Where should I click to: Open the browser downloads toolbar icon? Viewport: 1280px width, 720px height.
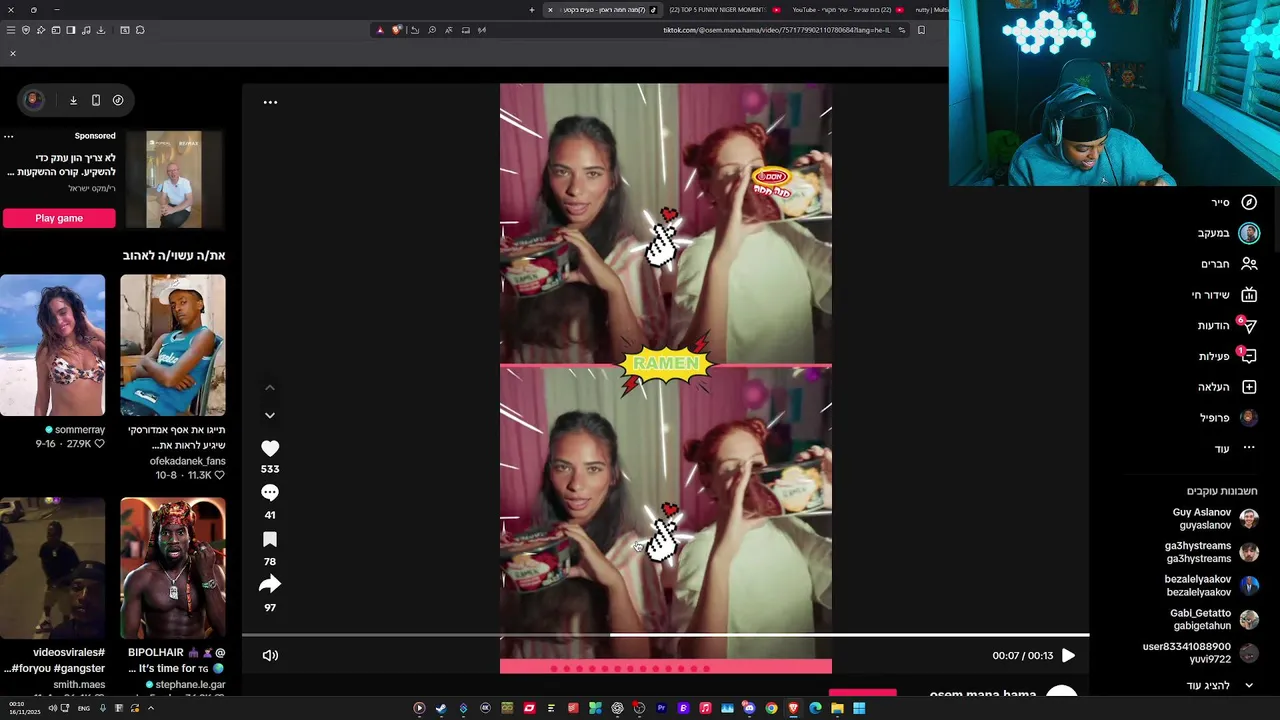(101, 30)
